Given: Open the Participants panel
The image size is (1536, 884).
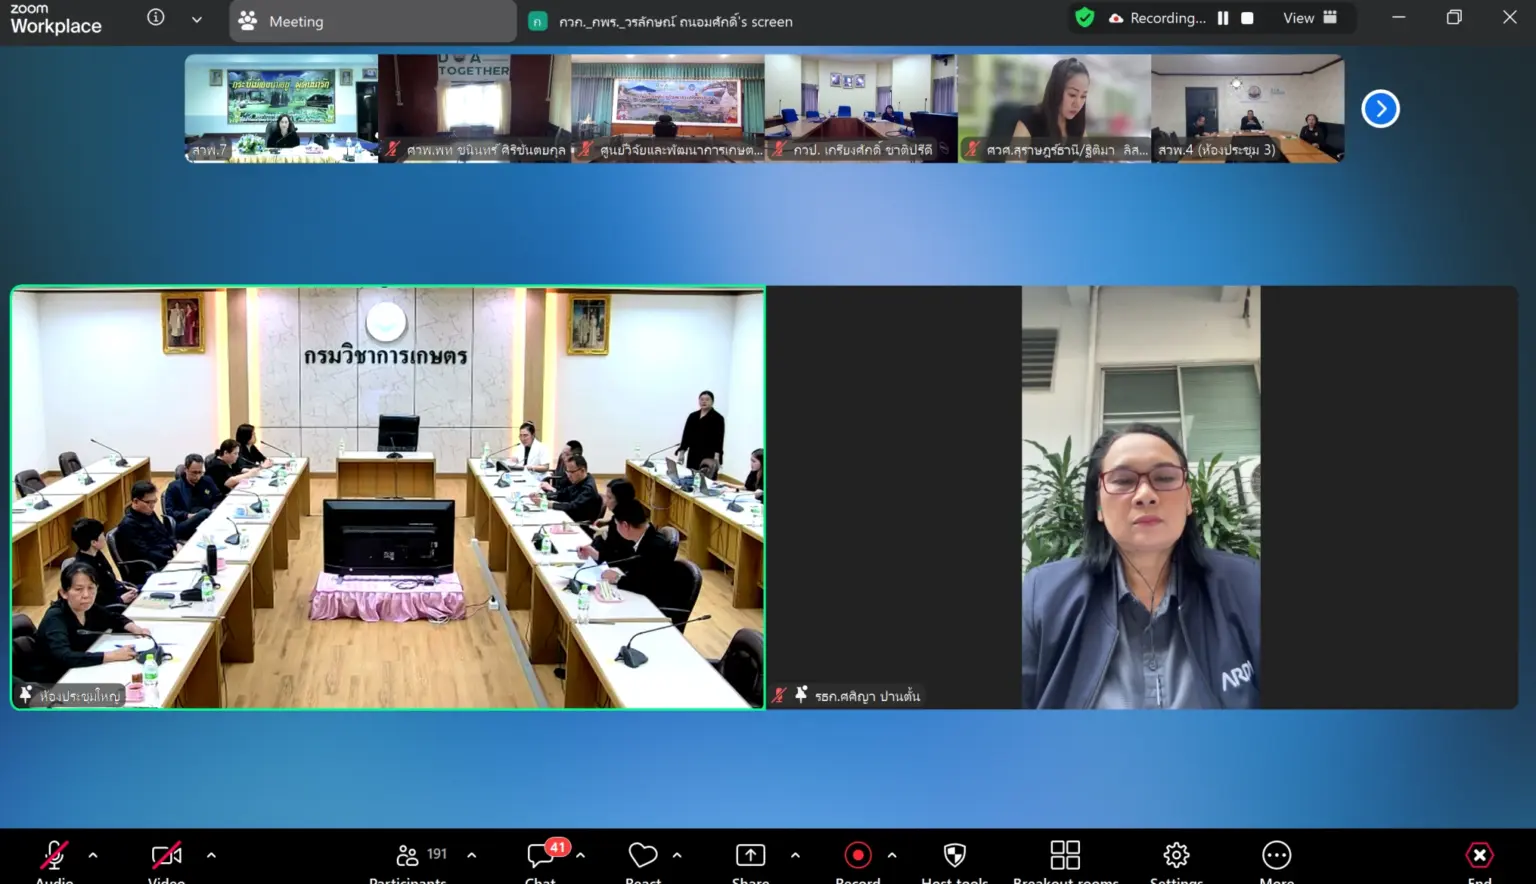Looking at the screenshot, I should pyautogui.click(x=408, y=858).
